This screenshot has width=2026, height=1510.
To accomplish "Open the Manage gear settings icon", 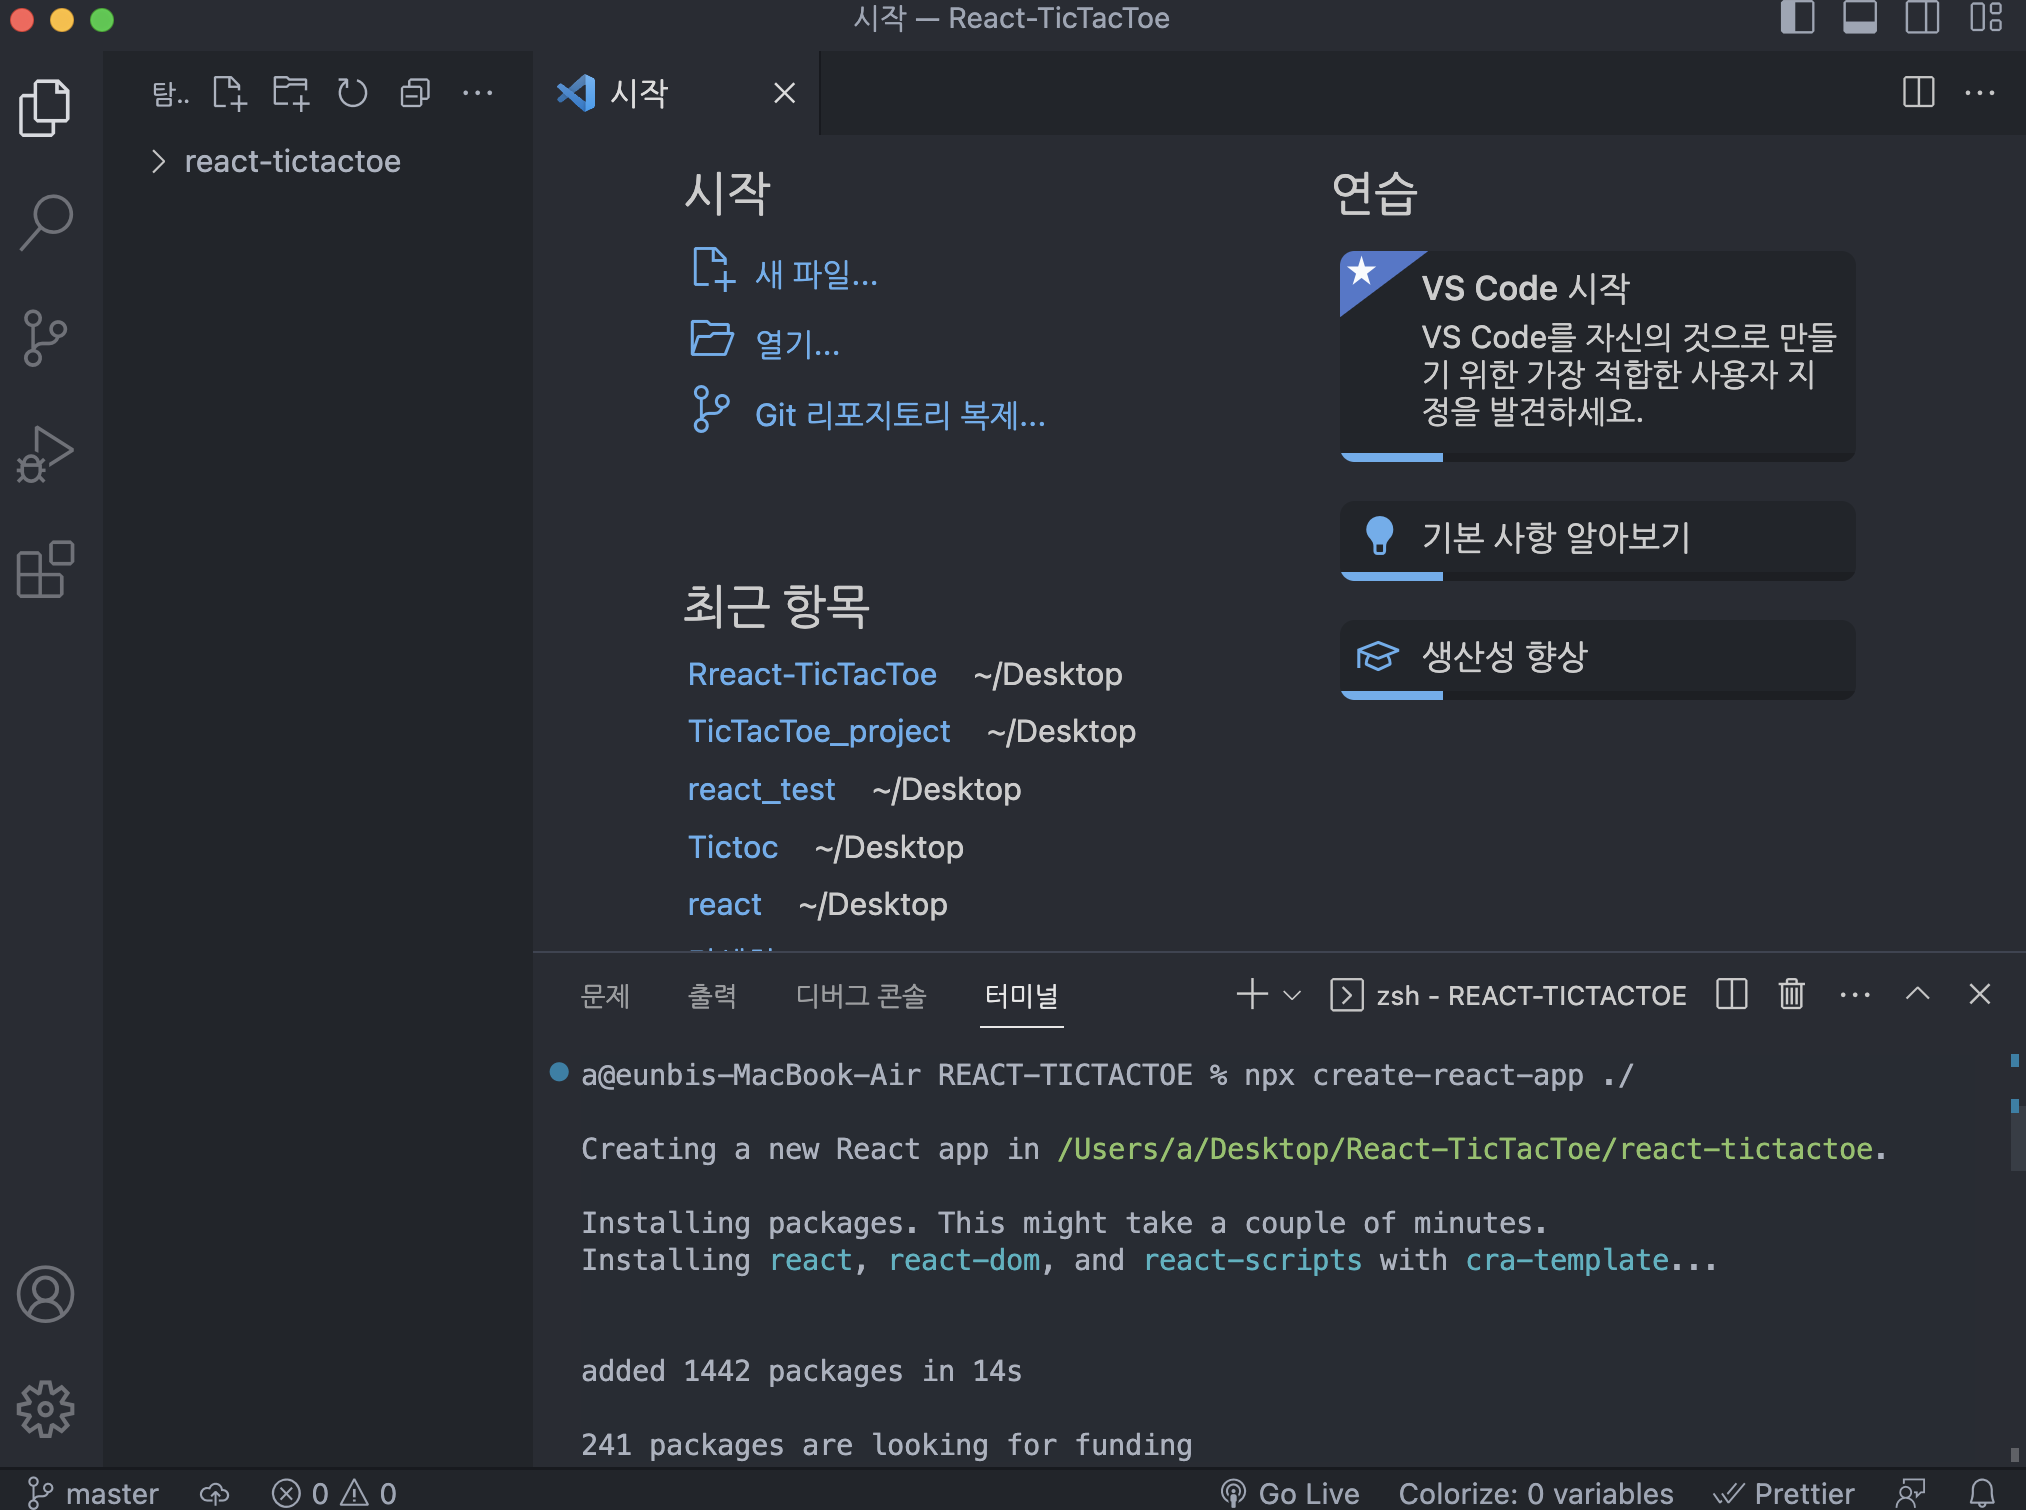I will pyautogui.click(x=45, y=1409).
